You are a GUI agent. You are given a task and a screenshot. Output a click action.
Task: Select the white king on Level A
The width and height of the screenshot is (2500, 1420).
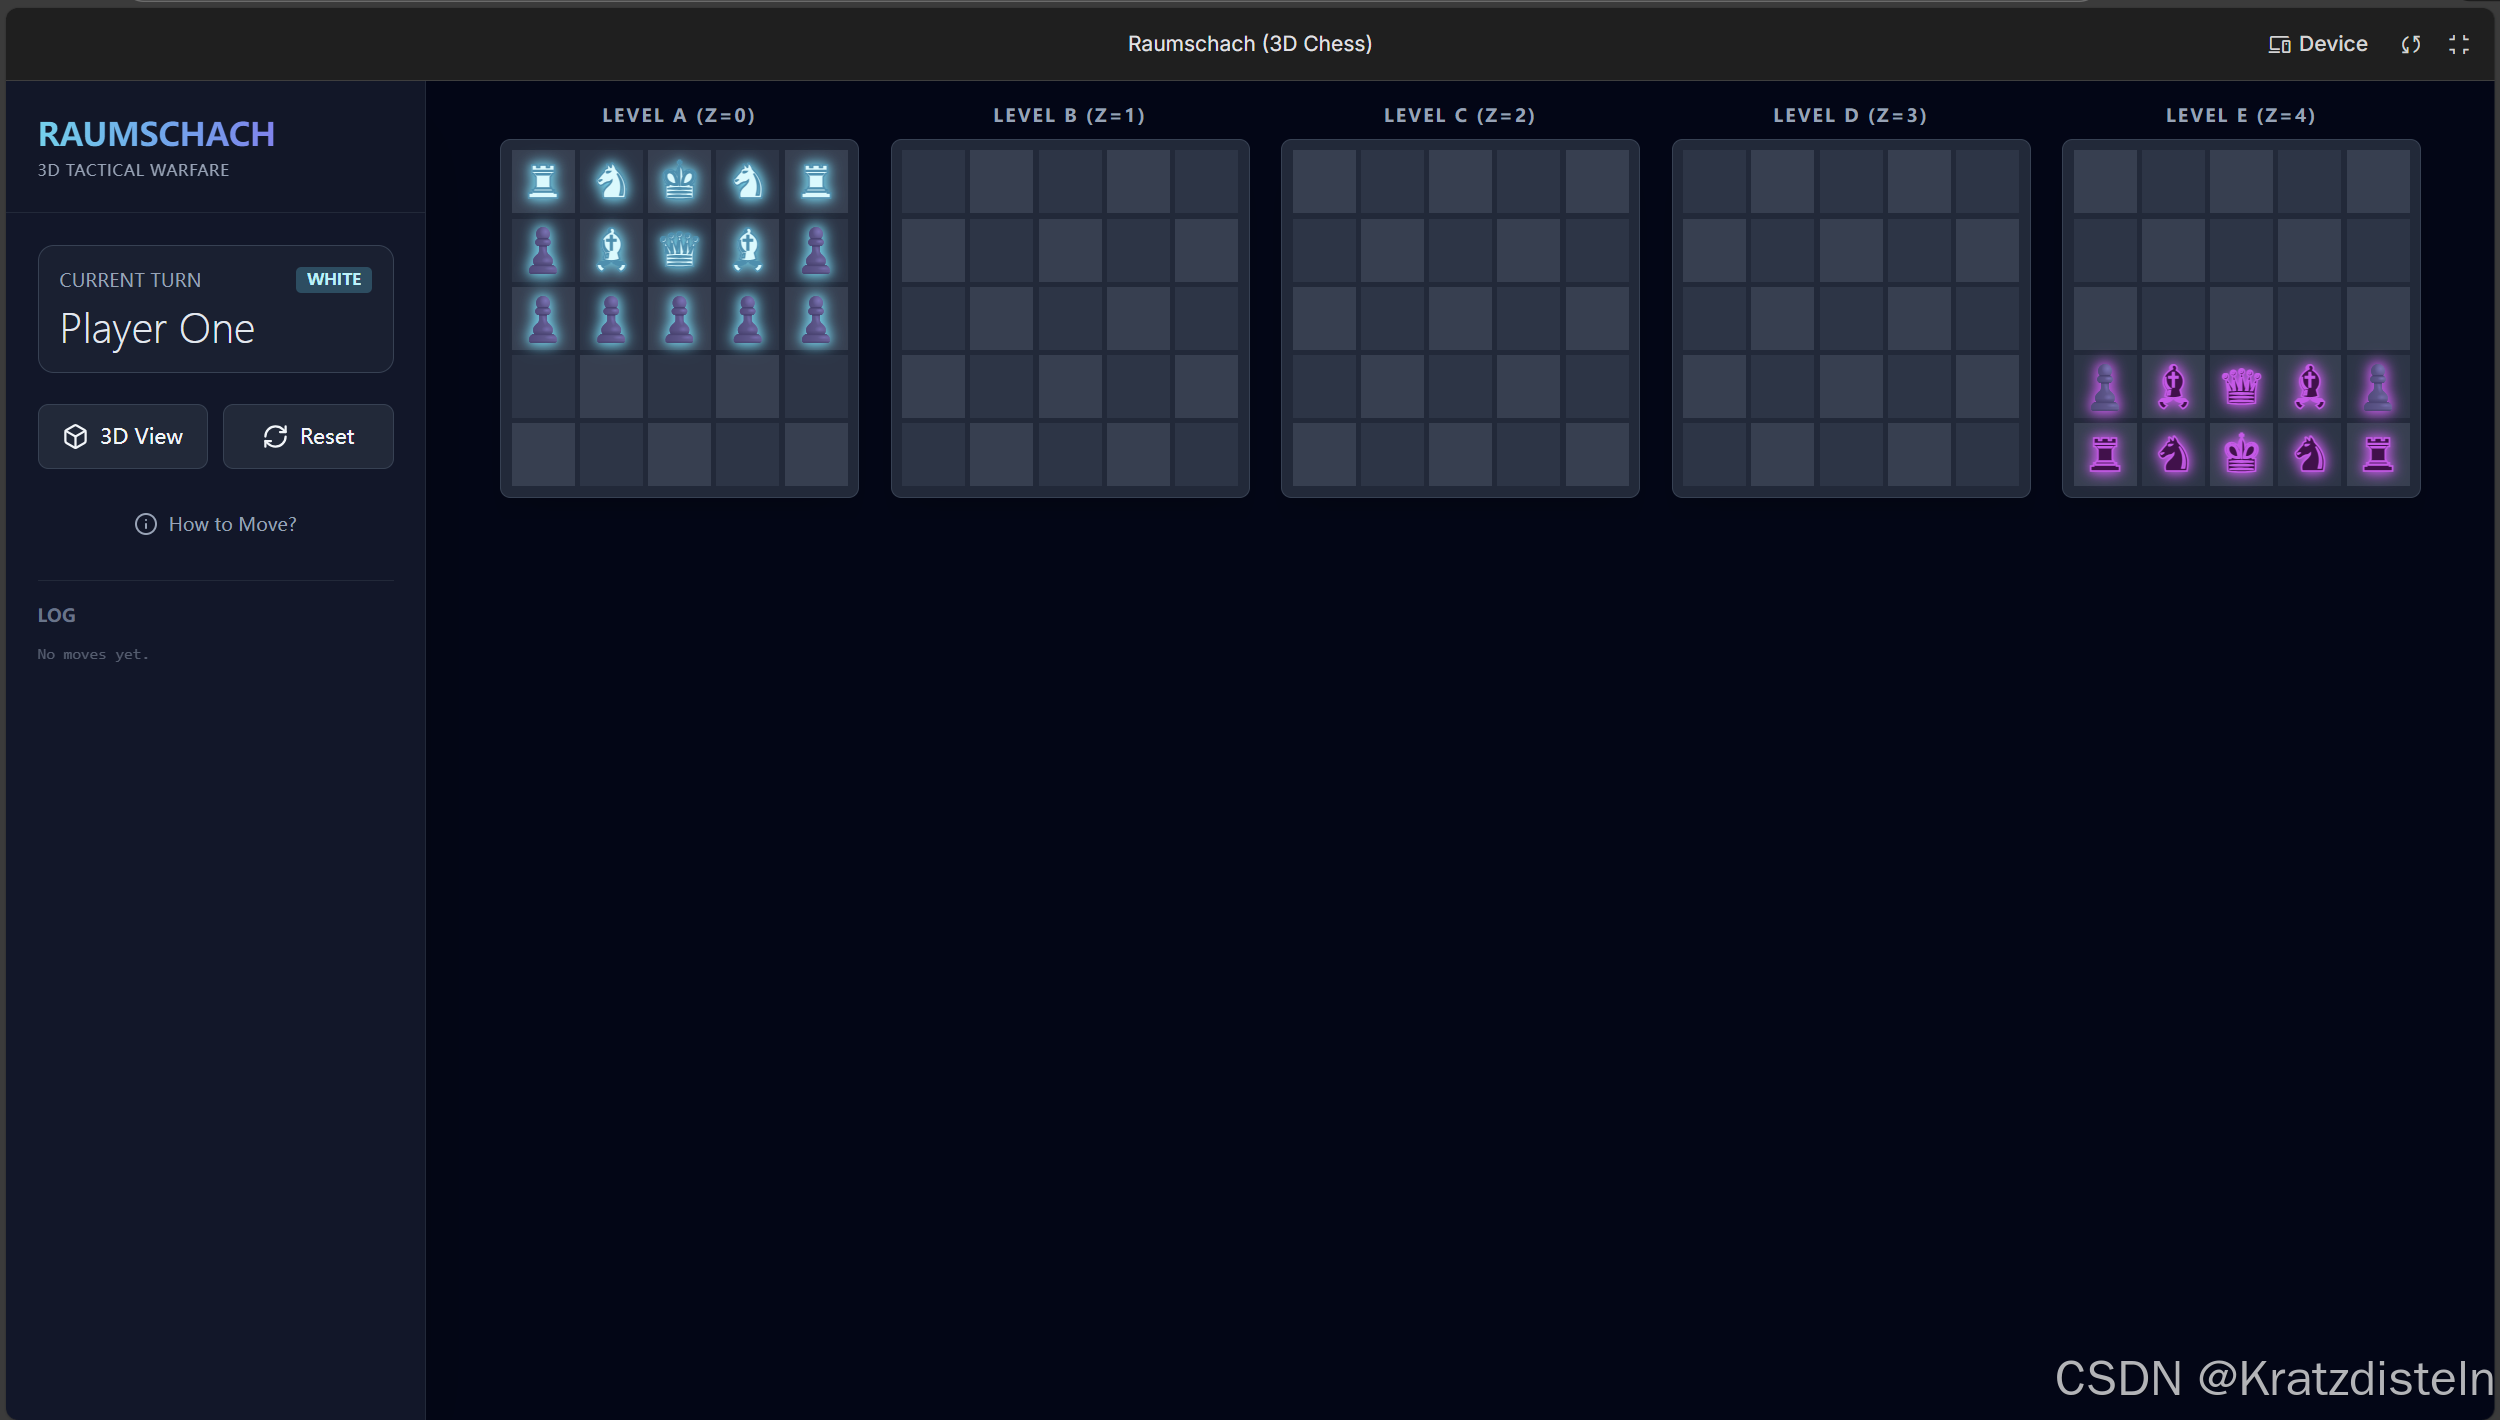click(x=679, y=182)
